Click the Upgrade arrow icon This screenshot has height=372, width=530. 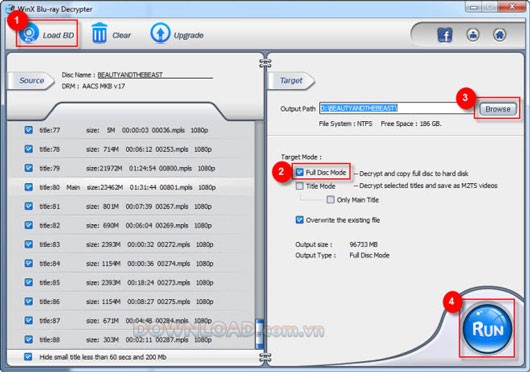(x=160, y=33)
